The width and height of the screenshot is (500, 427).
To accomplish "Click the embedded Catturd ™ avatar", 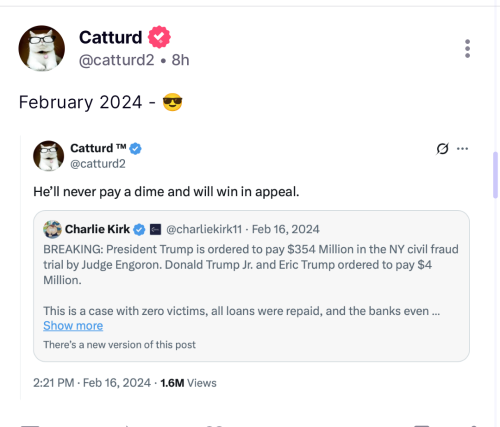I will (x=49, y=156).
